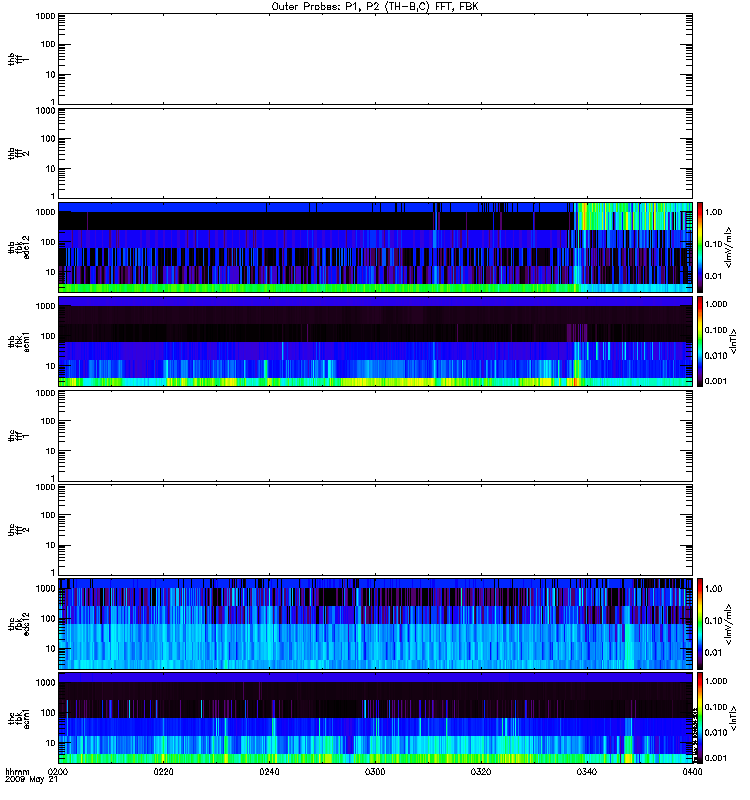Click the 'thb fbk edc12' y-axis title
This screenshot has height=800, width=750.
pos(18,247)
